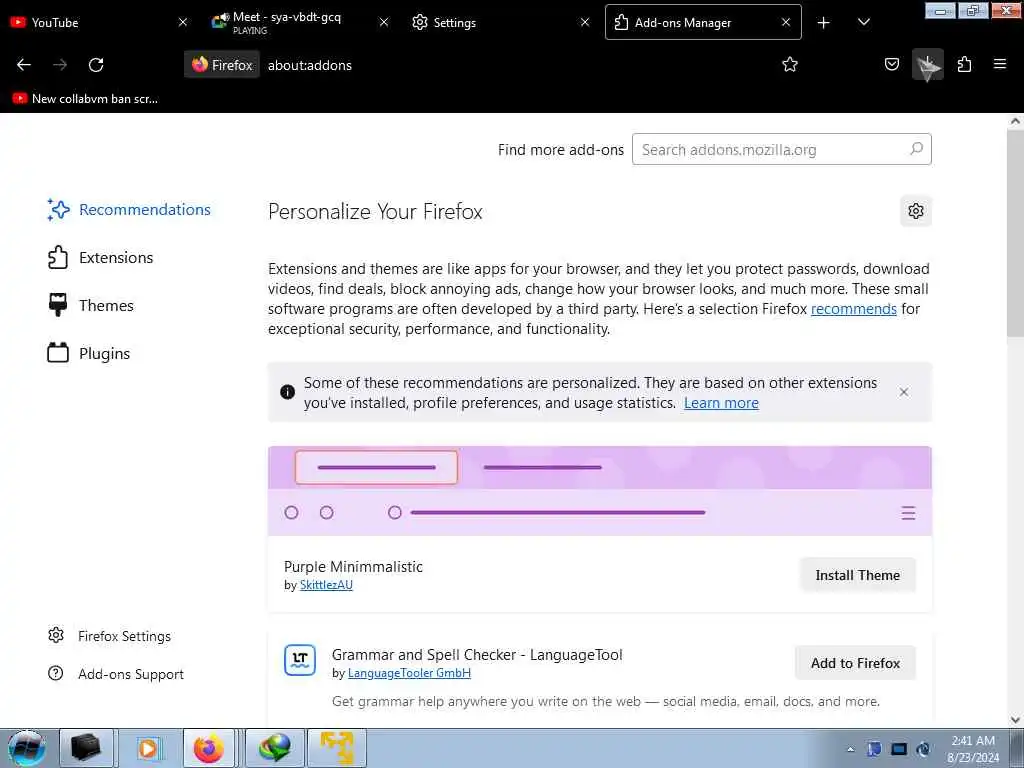Add LanguageTool to Firefox
The height and width of the screenshot is (768, 1024).
856,663
